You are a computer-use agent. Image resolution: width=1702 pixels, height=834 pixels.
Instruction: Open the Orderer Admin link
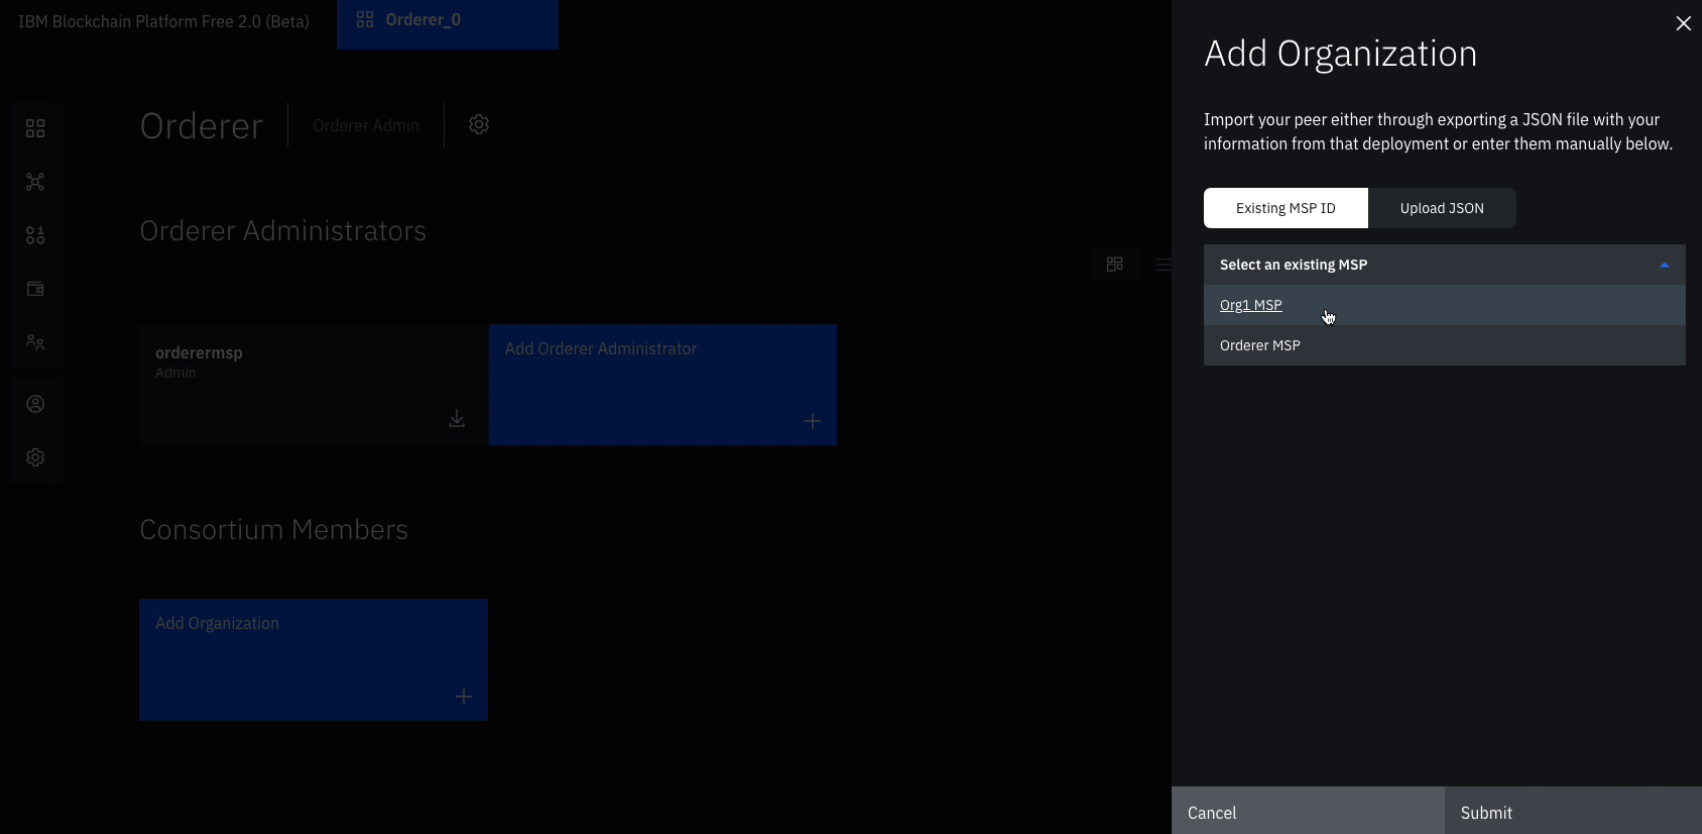pos(366,125)
